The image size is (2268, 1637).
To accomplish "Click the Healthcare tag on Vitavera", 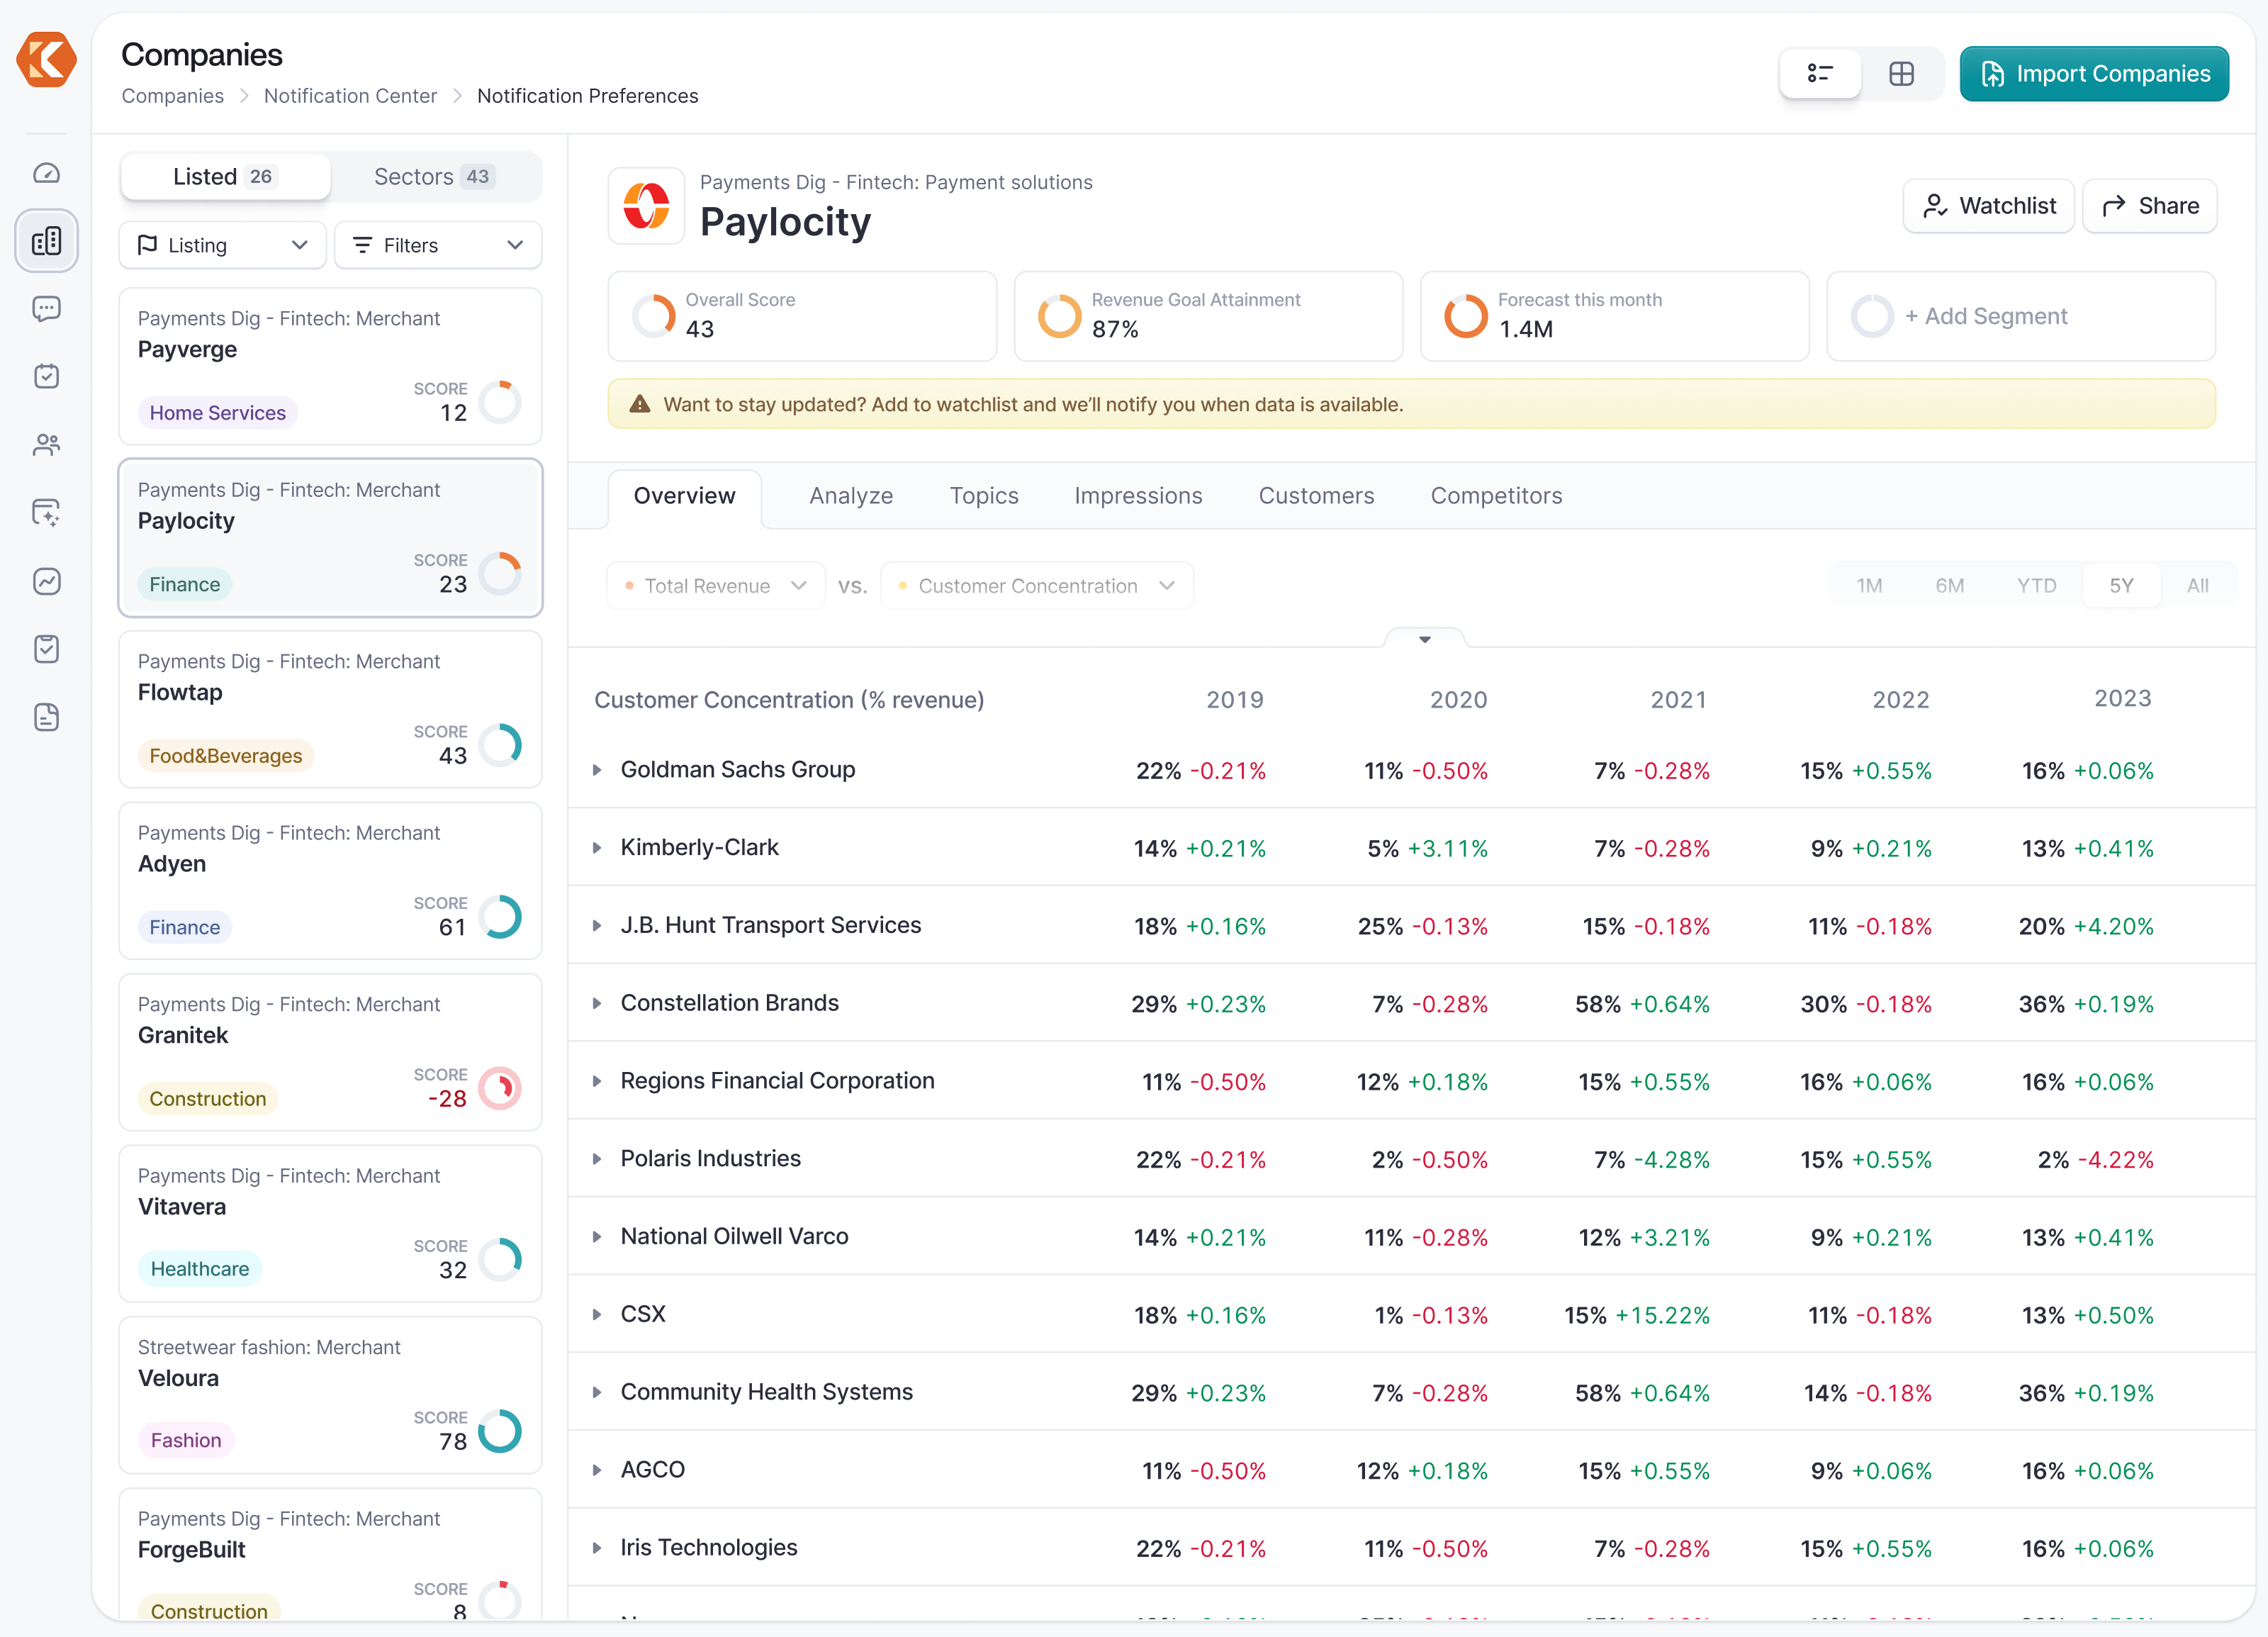I will pyautogui.click(x=199, y=1269).
